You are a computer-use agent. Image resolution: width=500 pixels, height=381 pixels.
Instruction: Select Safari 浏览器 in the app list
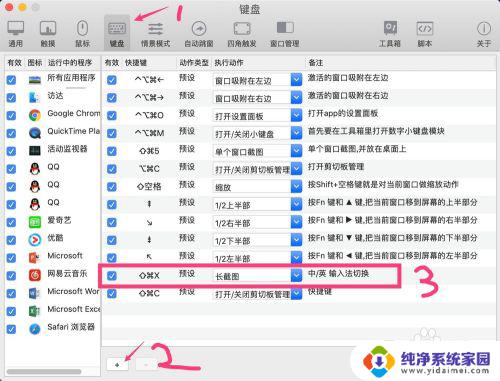tap(53, 329)
